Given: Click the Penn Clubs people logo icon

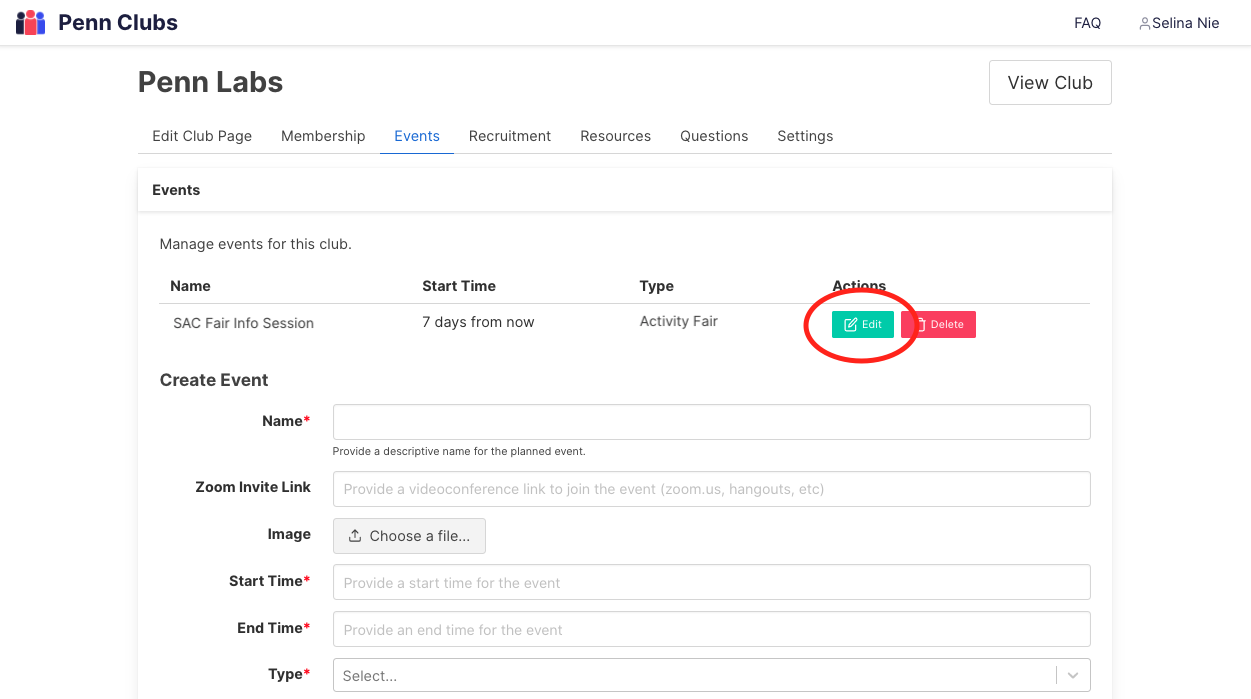Looking at the screenshot, I should point(31,22).
